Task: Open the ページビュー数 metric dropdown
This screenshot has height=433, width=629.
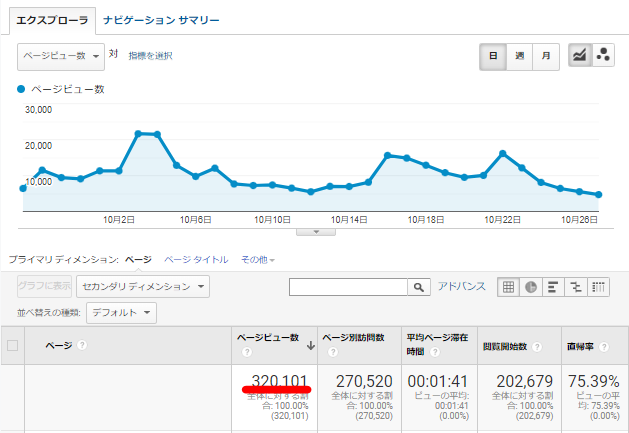Action: point(61,57)
